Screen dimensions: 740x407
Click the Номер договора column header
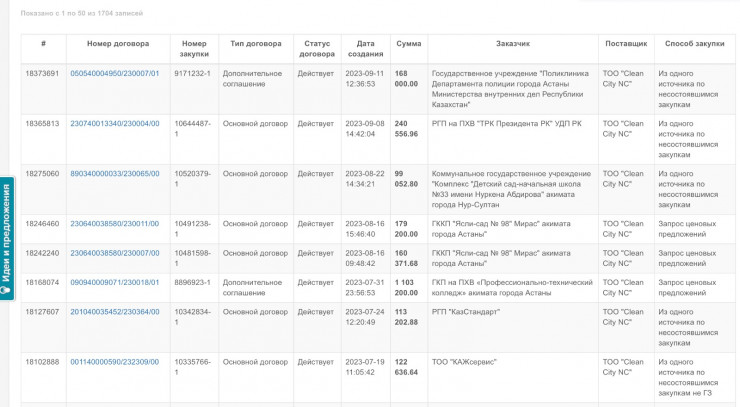tap(118, 44)
